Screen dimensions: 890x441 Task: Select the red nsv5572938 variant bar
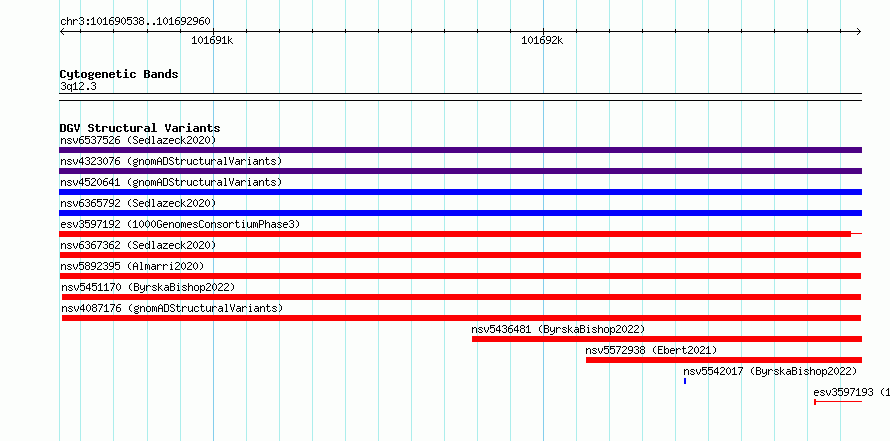click(724, 360)
